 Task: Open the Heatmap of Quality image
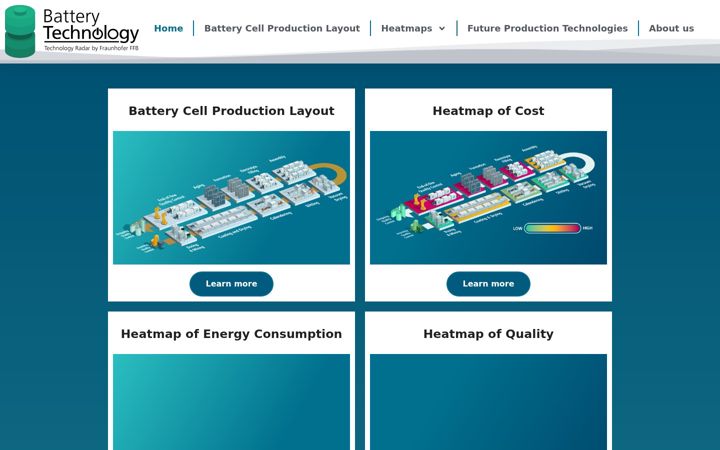point(489,402)
